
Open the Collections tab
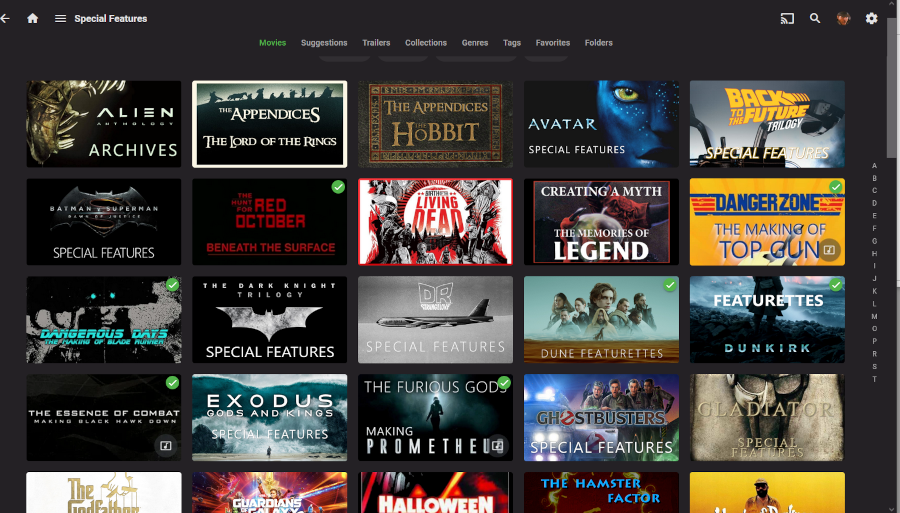coord(426,42)
